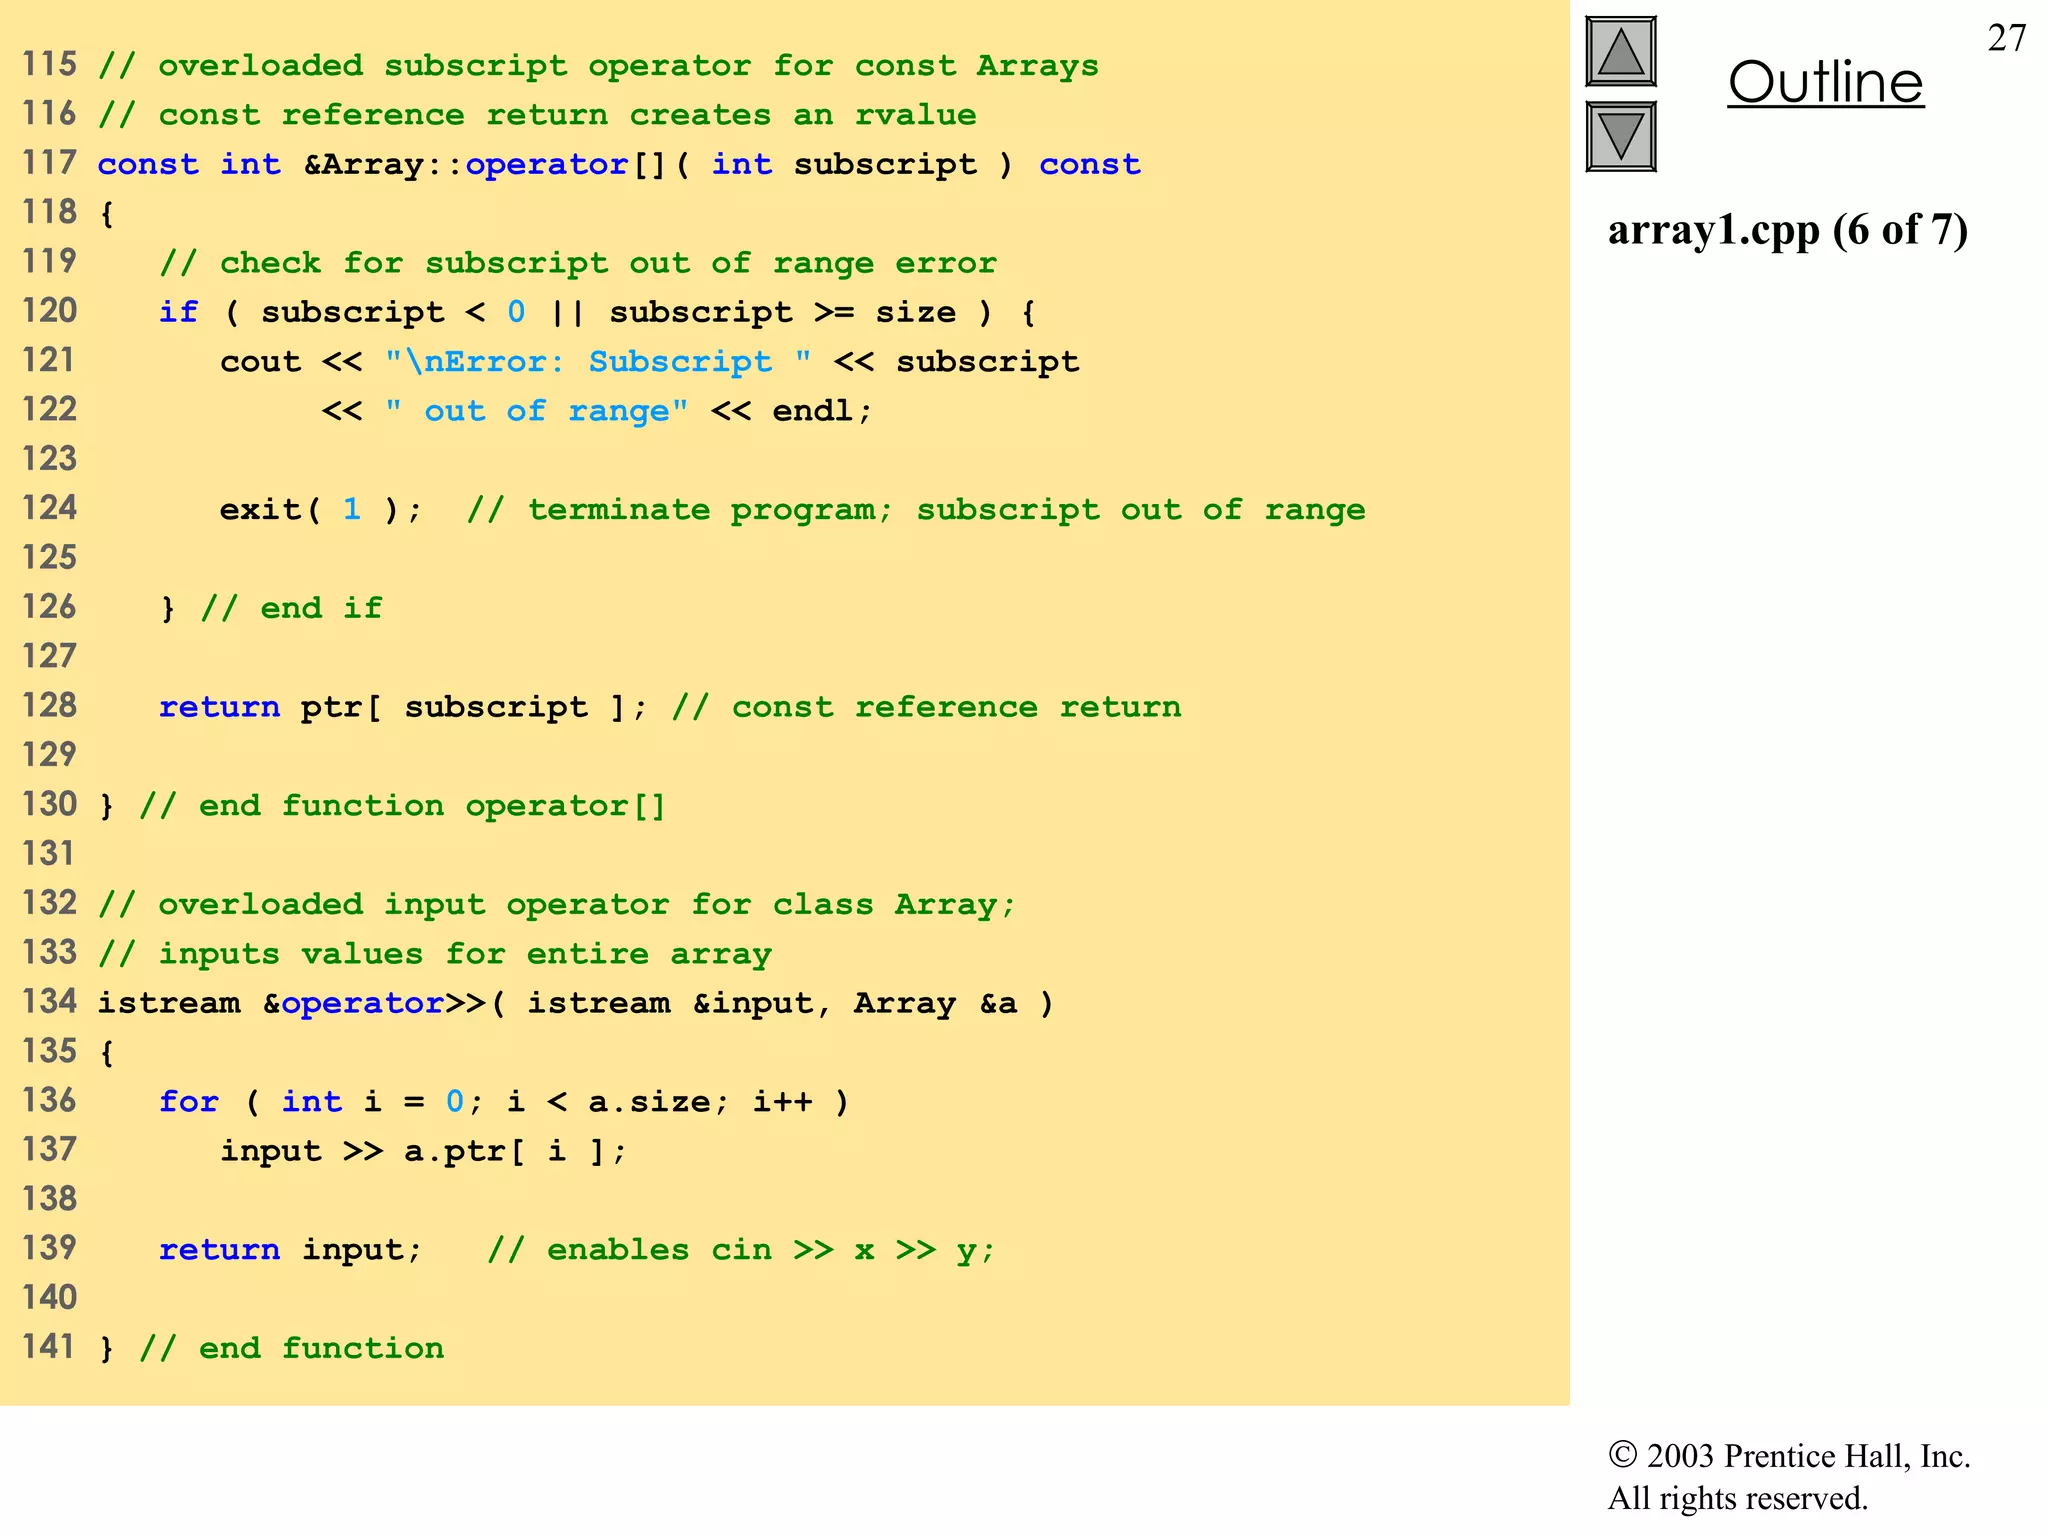
Task: Select the overloaded input operator comment line 132
Action: 557,905
